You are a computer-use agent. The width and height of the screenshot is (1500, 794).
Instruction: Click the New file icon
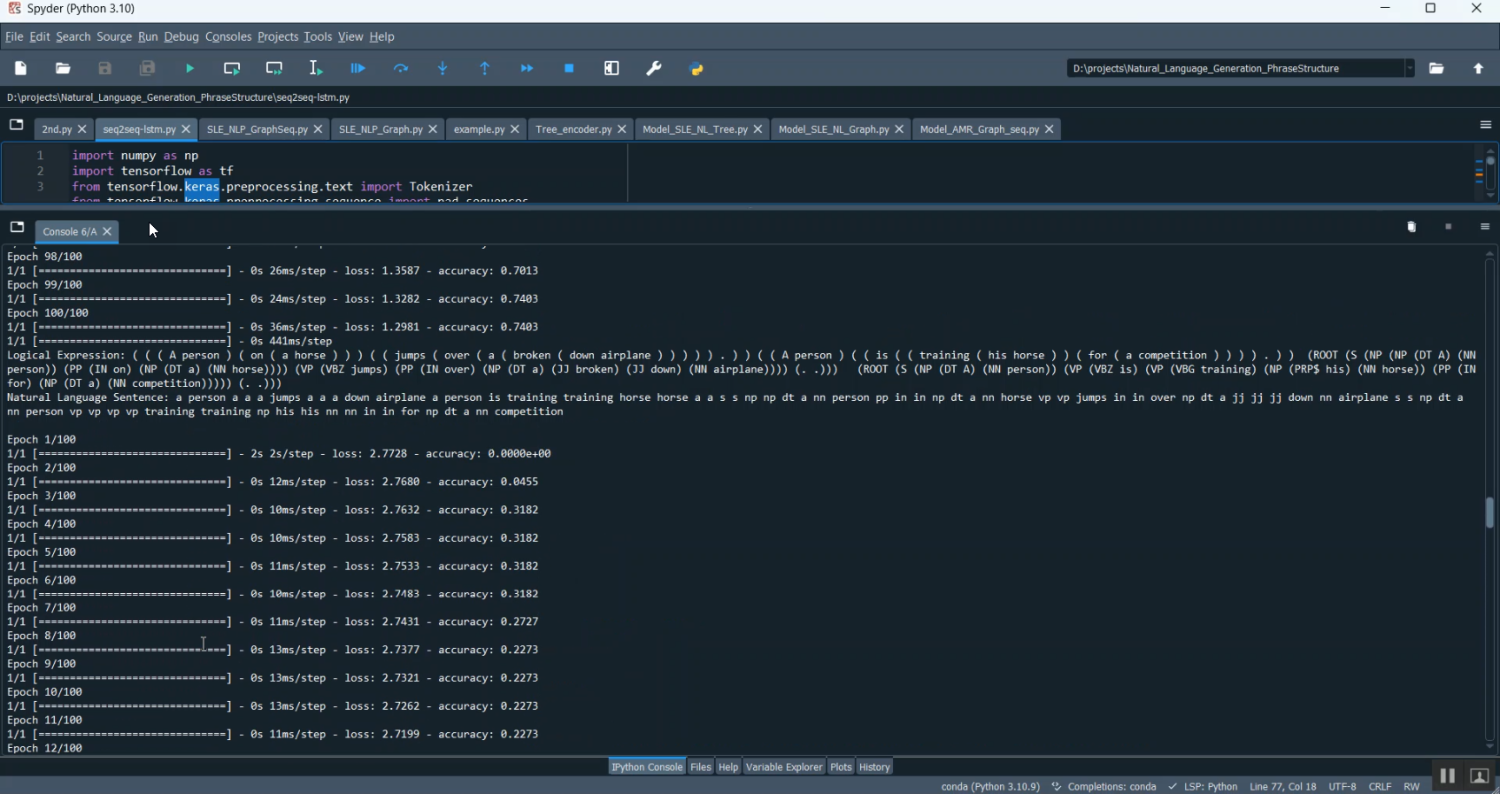click(21, 68)
